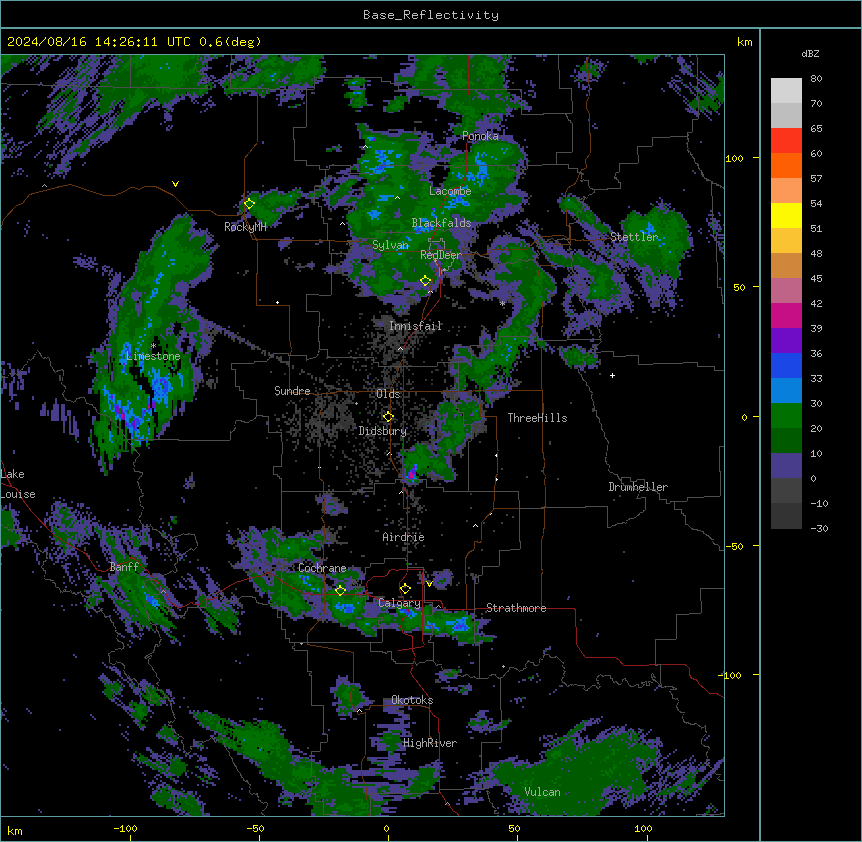
Task: Click the RockyMH label
Action: pyautogui.click(x=245, y=227)
